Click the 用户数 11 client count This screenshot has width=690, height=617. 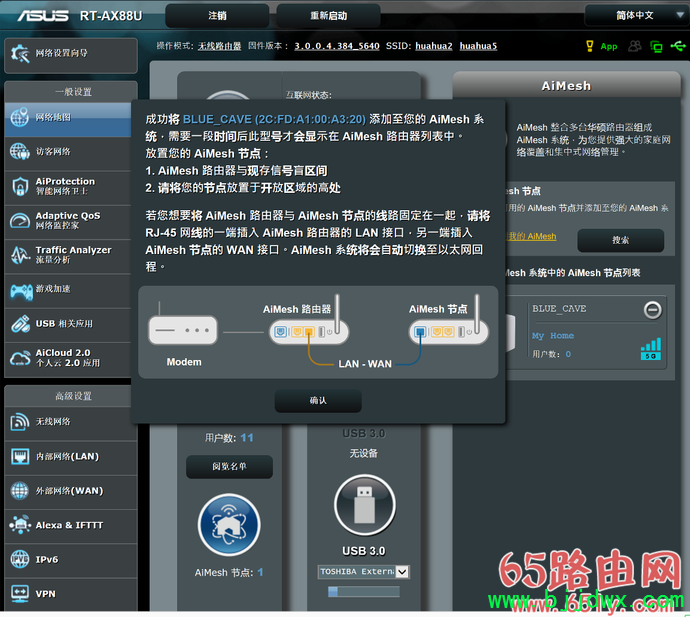[x=229, y=438]
